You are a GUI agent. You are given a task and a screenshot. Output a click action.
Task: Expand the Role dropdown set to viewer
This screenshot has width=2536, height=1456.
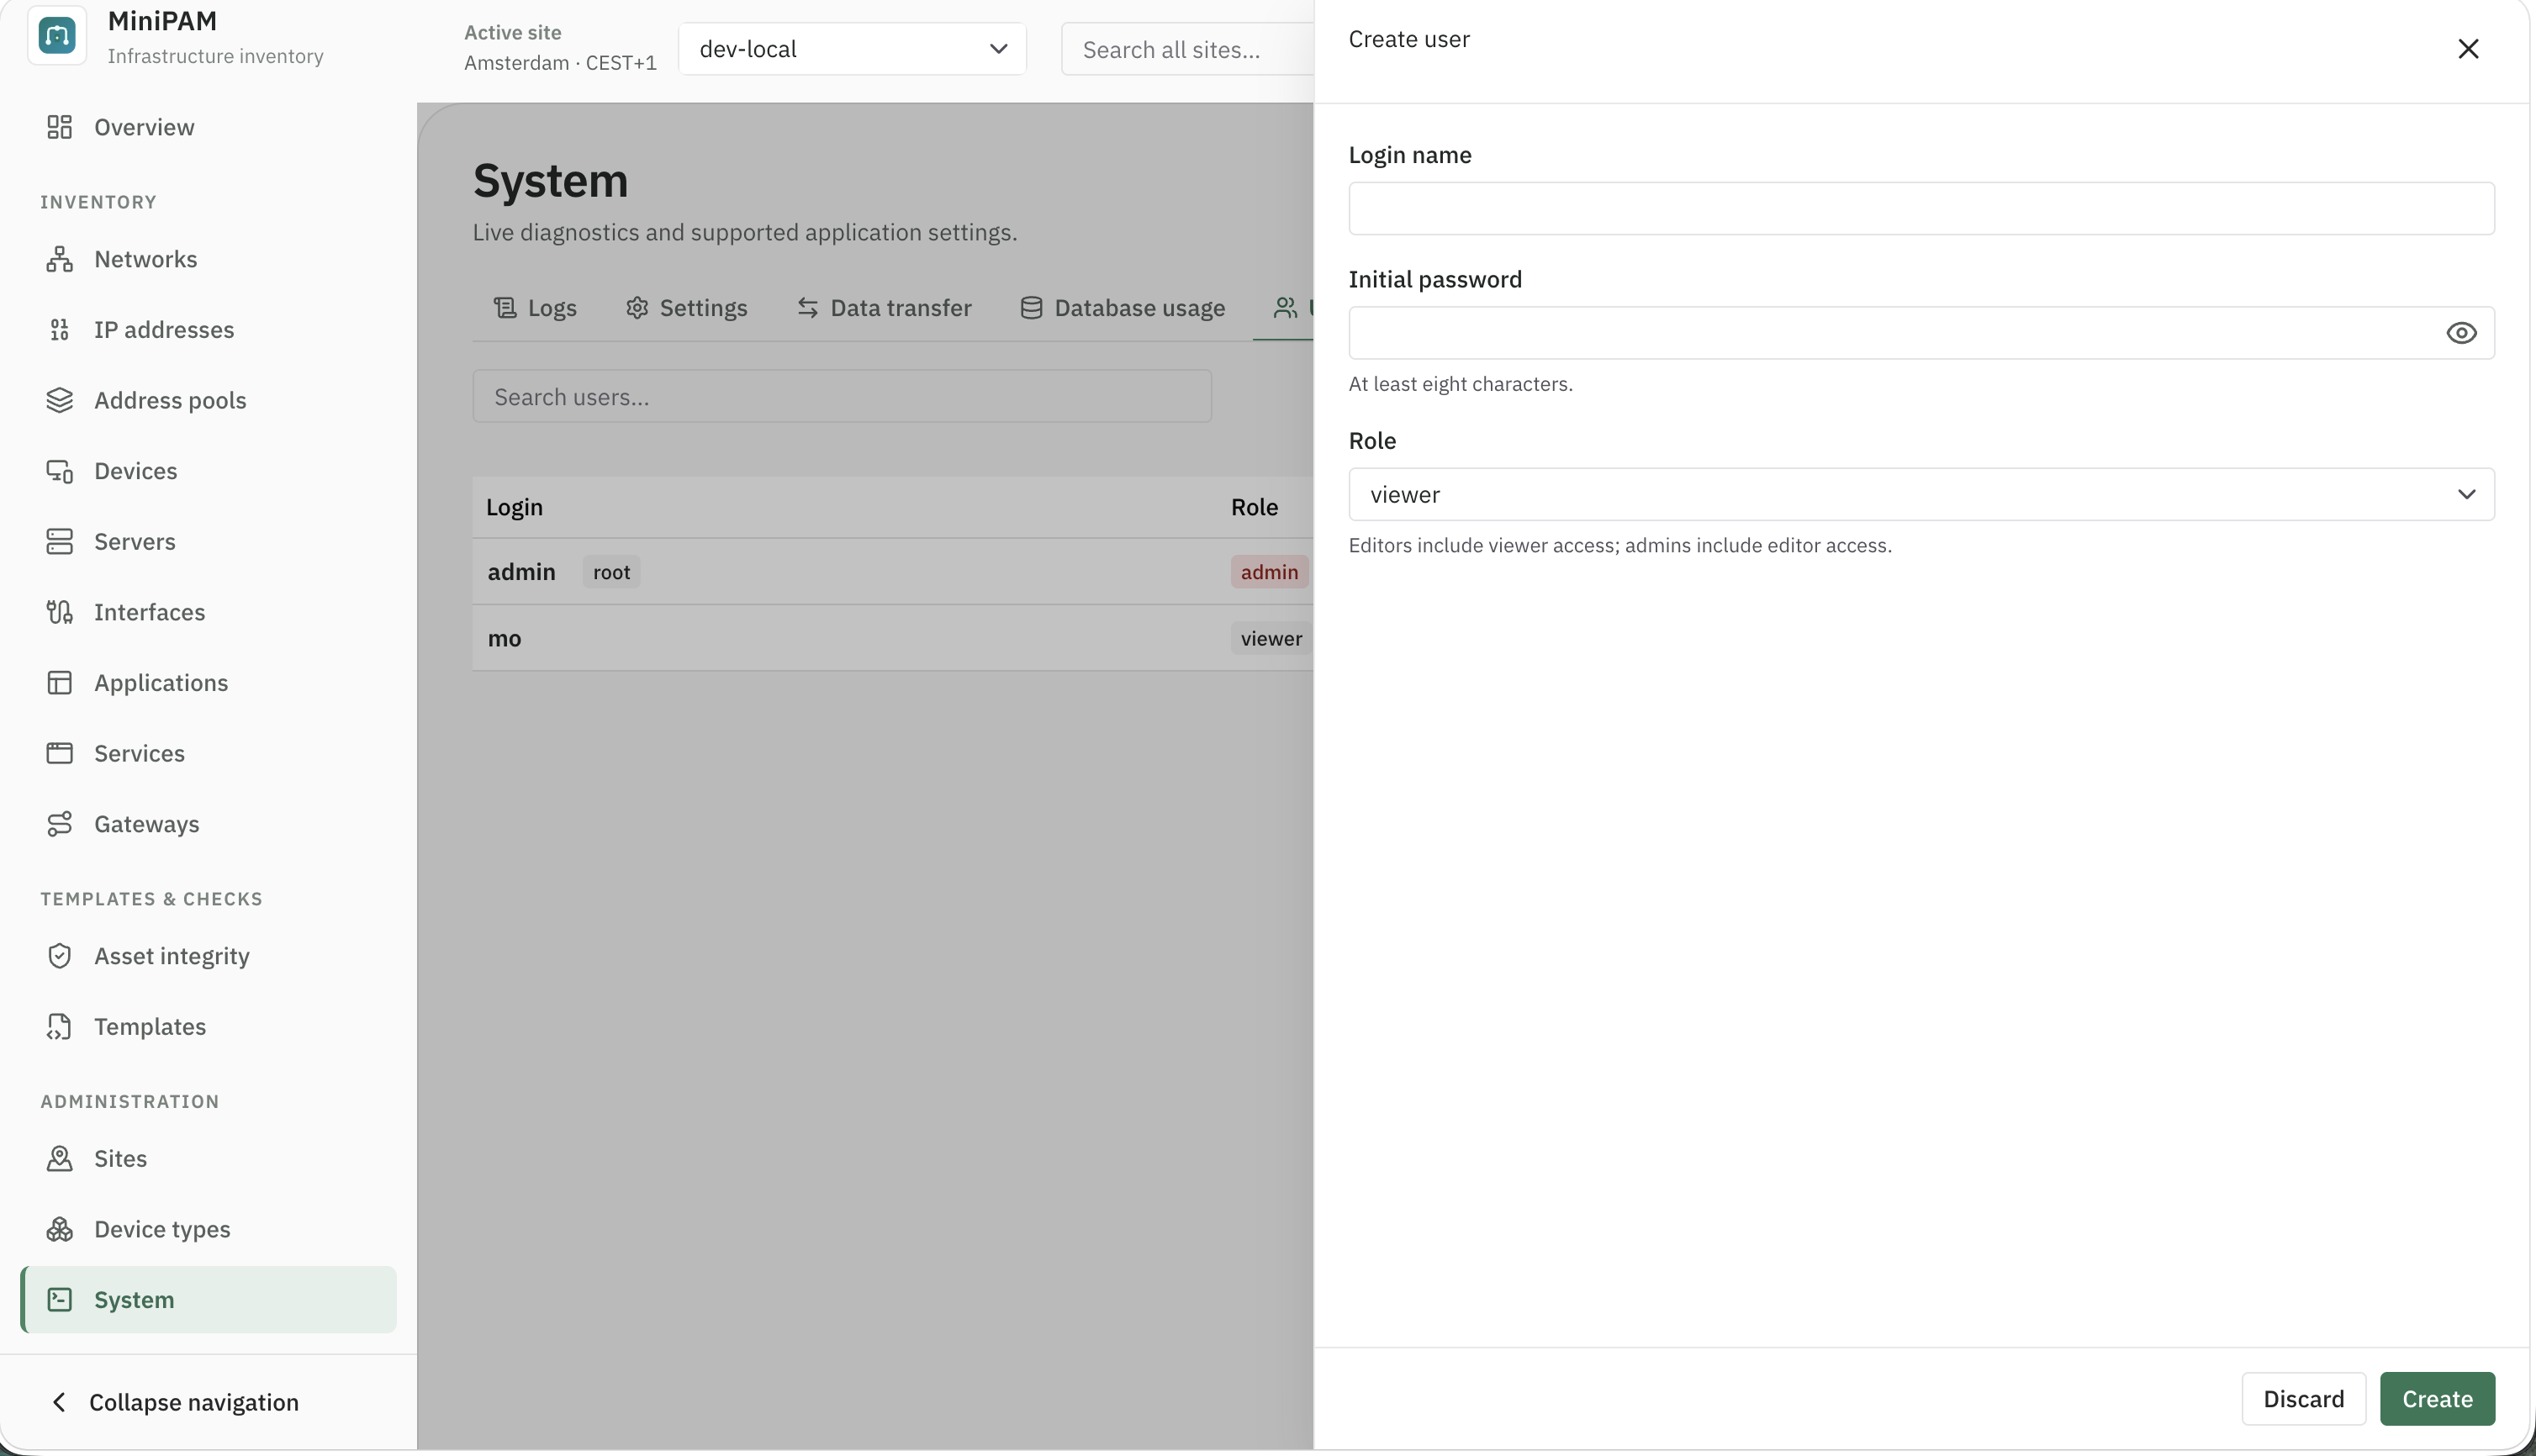pyautogui.click(x=1921, y=494)
